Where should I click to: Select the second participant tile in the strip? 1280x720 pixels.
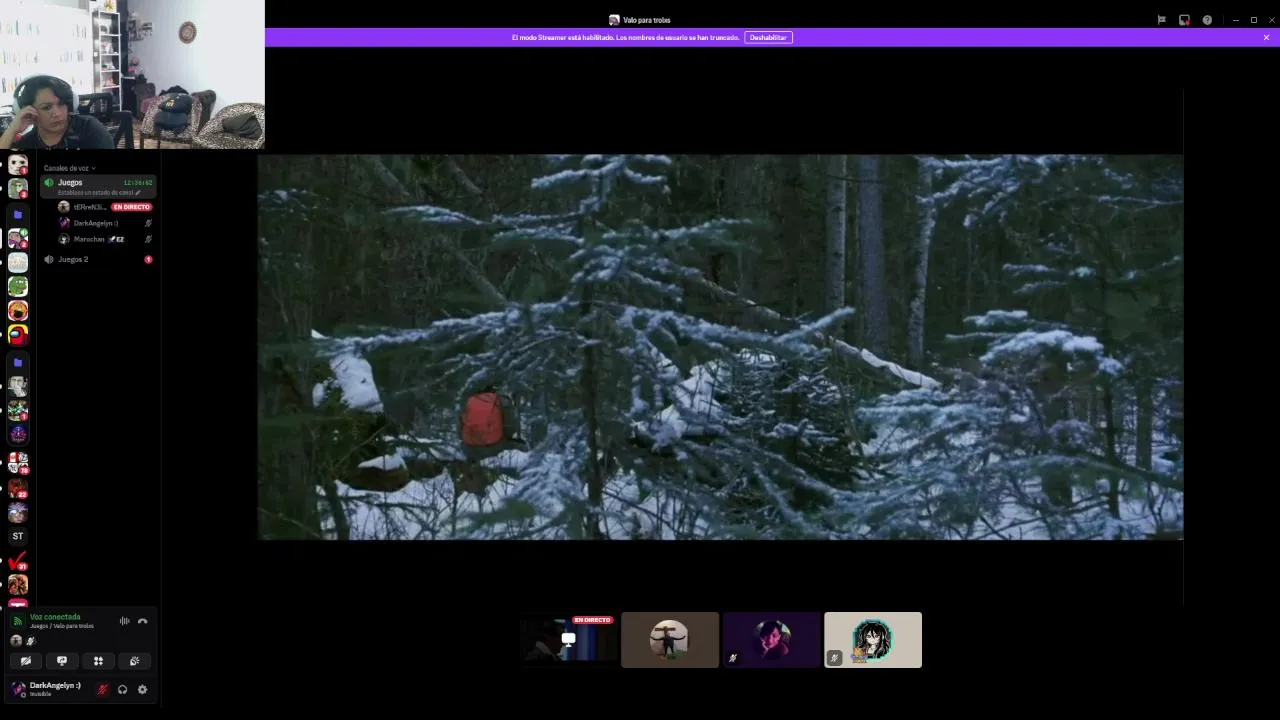point(670,640)
